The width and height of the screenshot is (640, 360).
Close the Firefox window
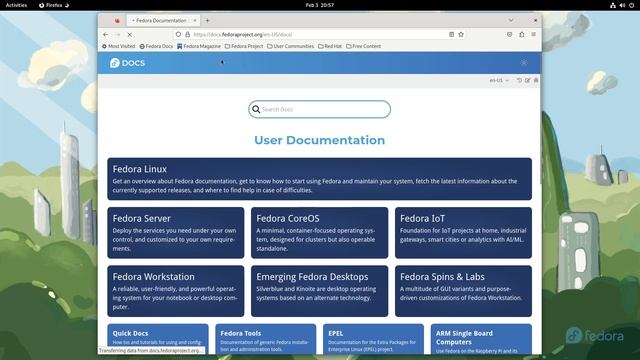pos(535,20)
